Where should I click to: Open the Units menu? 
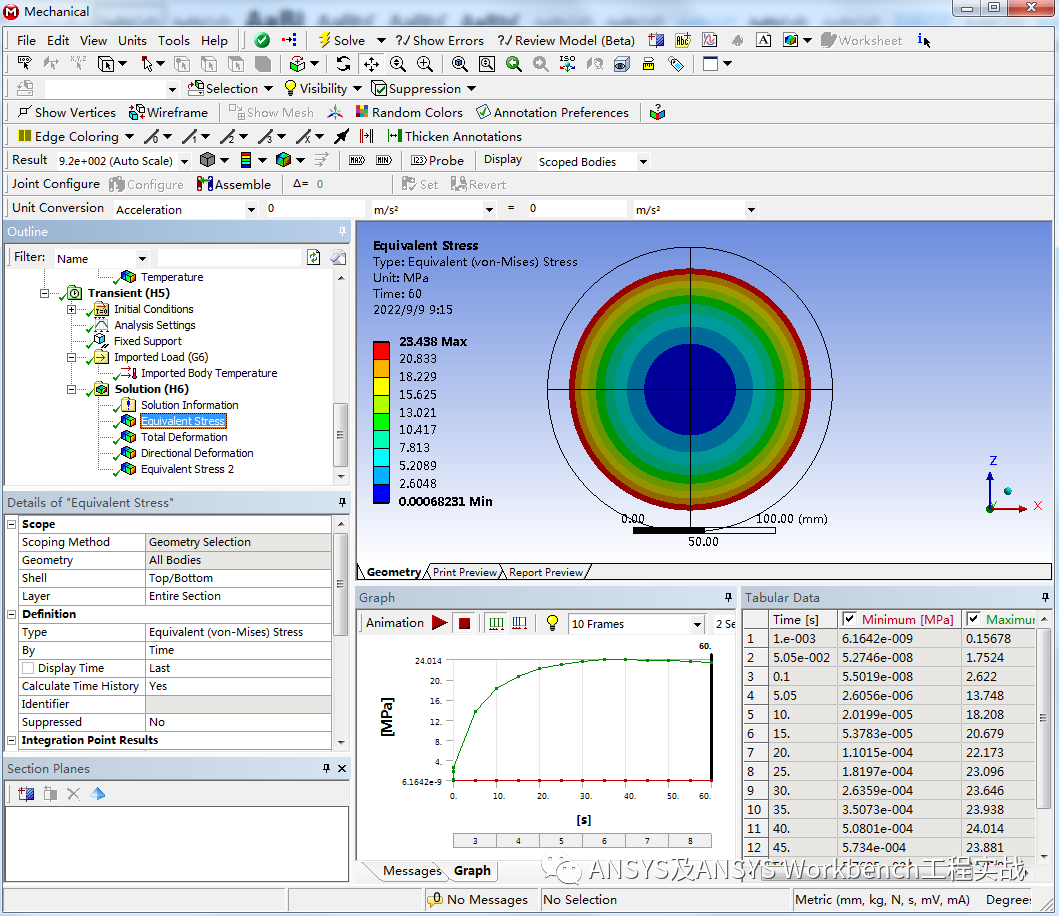[x=132, y=41]
